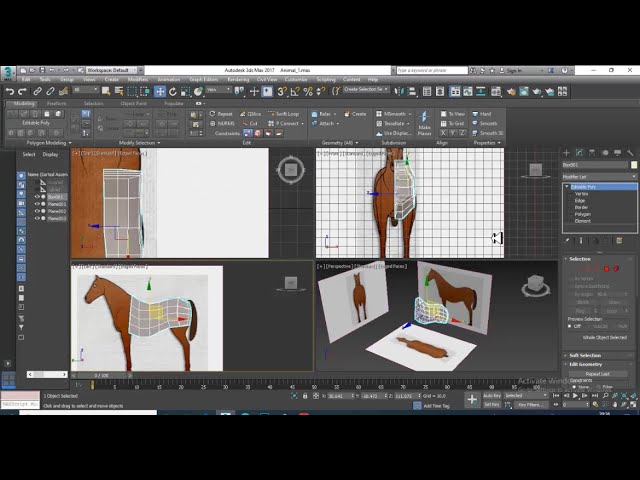Open the Create tab plus icon in command panel
The height and width of the screenshot is (480, 640).
pos(566,153)
